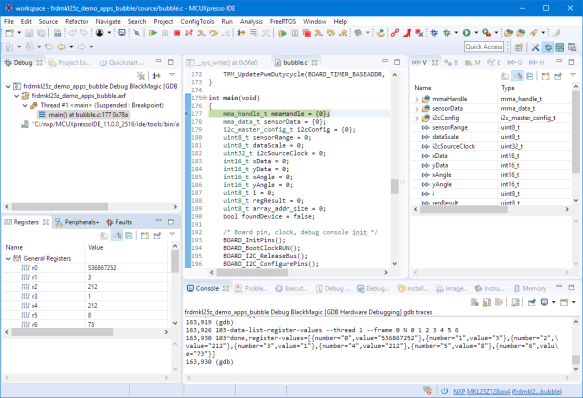The height and width of the screenshot is (398, 583).
Task: Minimize the Variables view panel
Action: click(559, 61)
